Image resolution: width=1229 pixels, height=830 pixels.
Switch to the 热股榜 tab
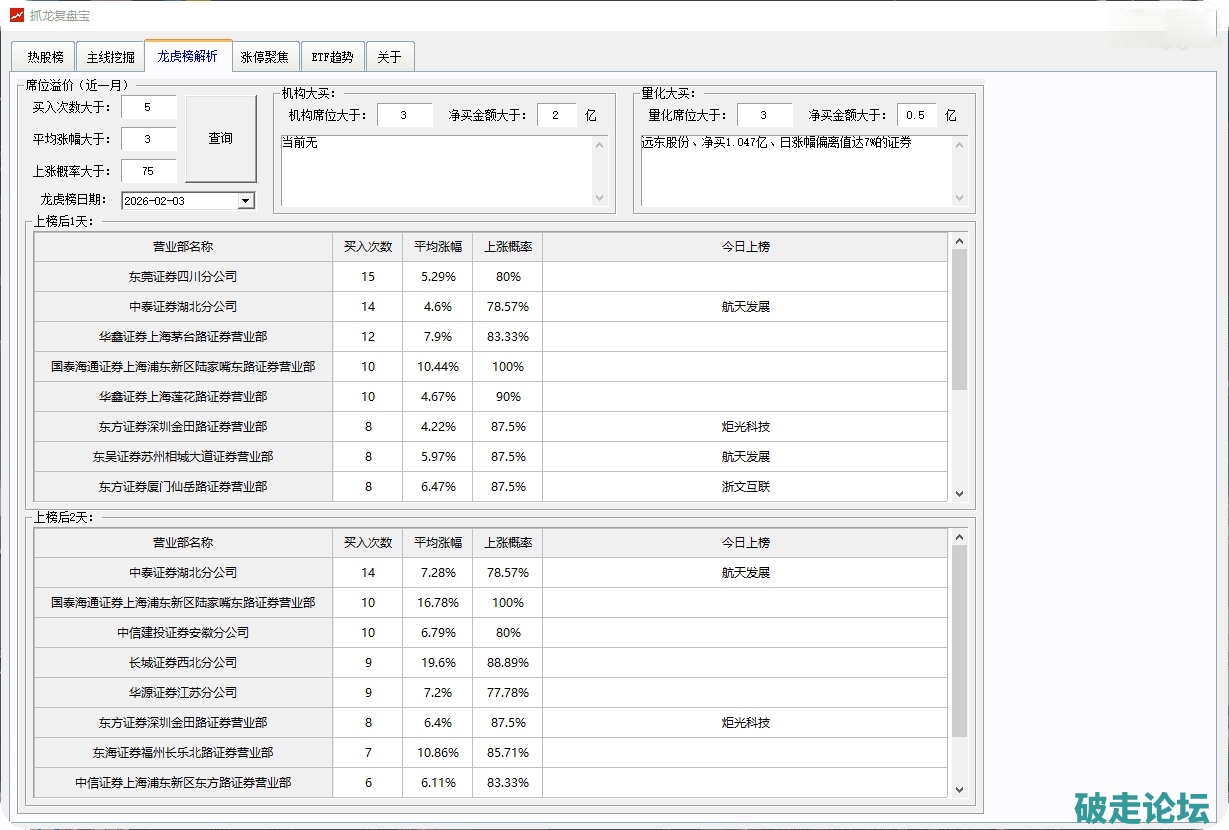point(44,57)
